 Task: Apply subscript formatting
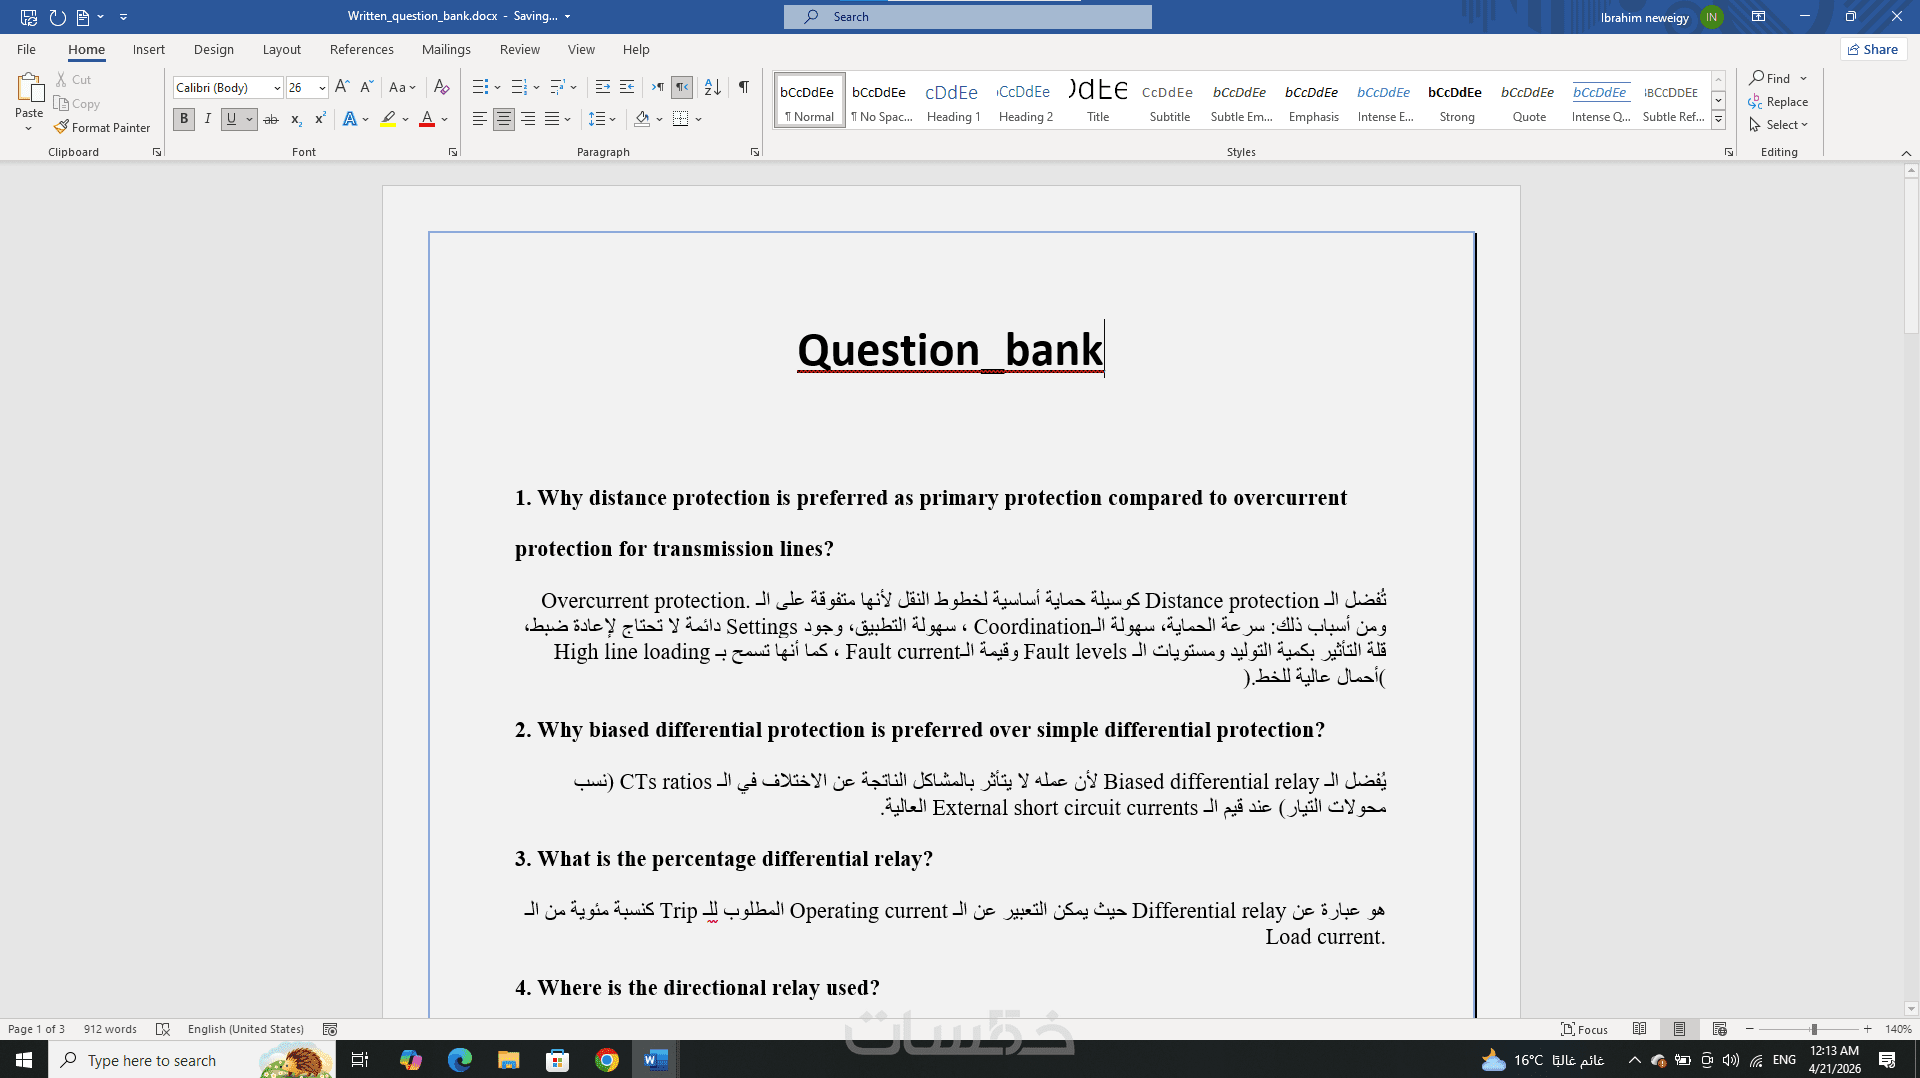click(x=296, y=119)
